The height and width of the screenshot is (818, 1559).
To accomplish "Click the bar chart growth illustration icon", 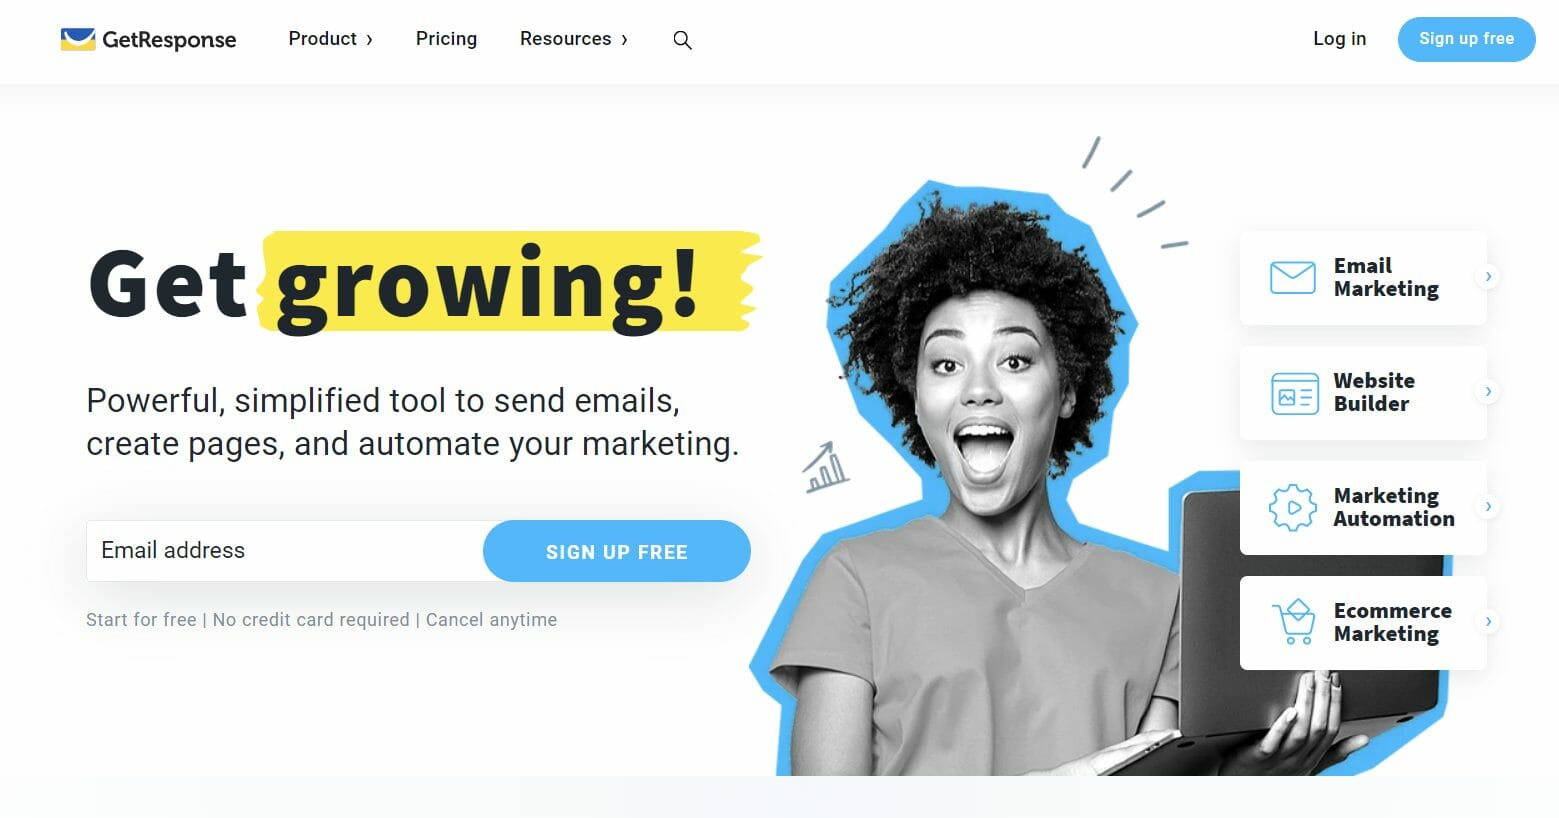I will 826,467.
